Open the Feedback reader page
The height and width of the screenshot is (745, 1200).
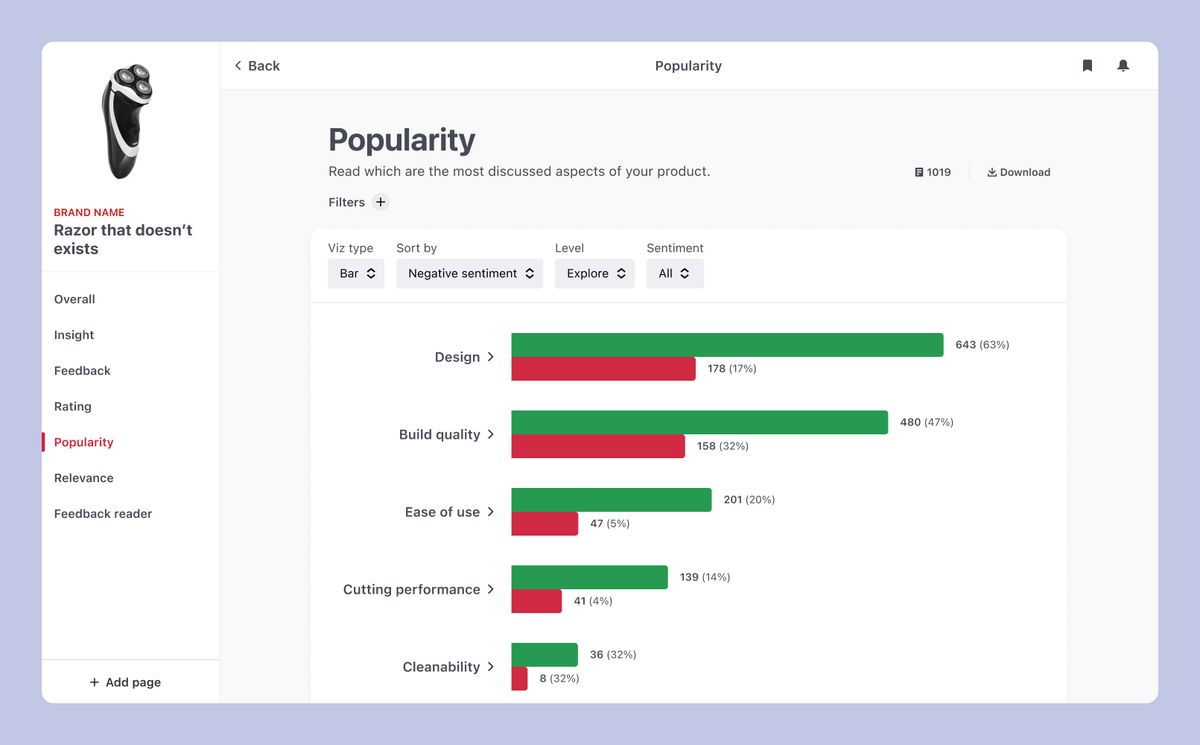click(x=103, y=514)
